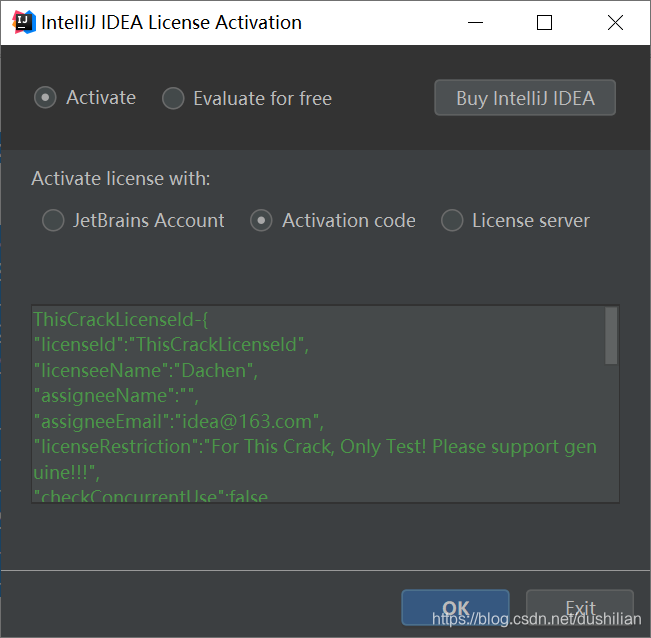Image resolution: width=651 pixels, height=638 pixels.
Task: Confirm activation with the OK button
Action: [x=455, y=607]
